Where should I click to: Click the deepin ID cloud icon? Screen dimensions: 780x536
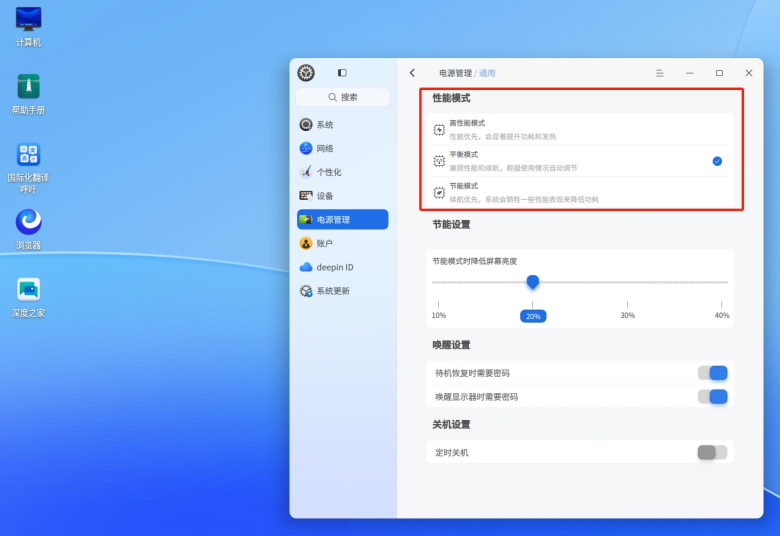coord(306,267)
